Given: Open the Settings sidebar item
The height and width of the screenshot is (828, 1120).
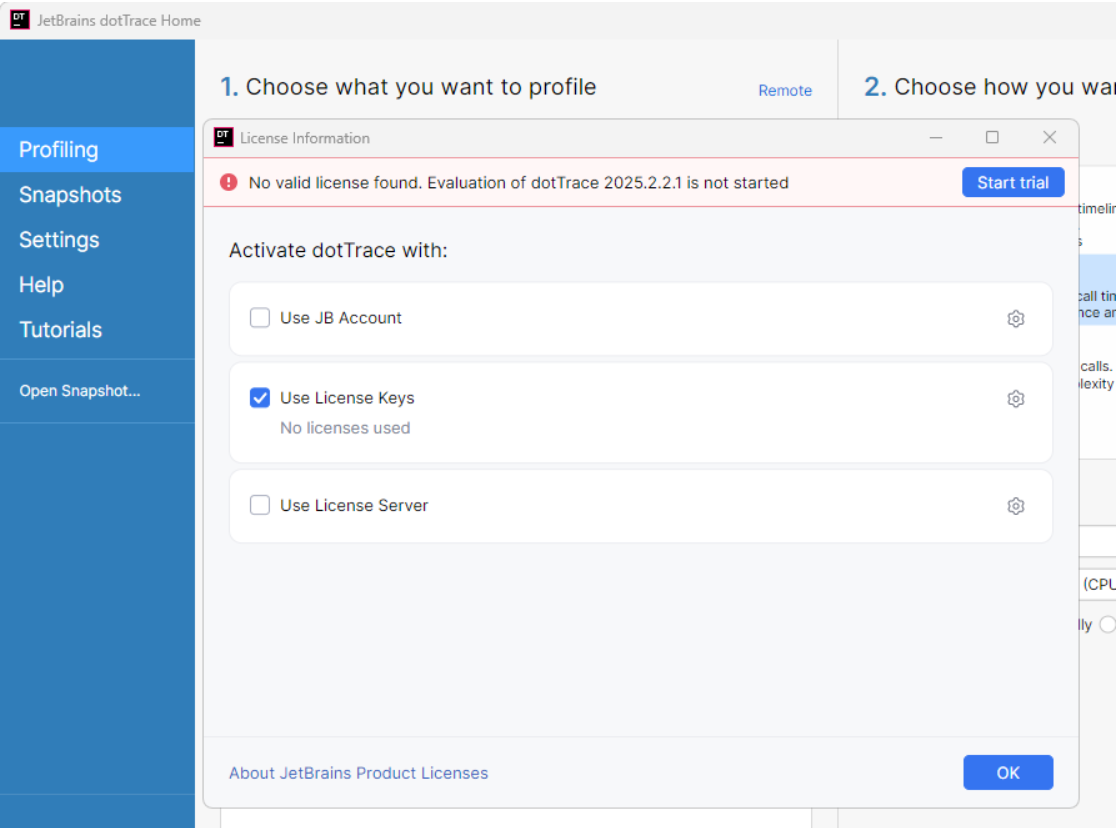Looking at the screenshot, I should [x=59, y=240].
